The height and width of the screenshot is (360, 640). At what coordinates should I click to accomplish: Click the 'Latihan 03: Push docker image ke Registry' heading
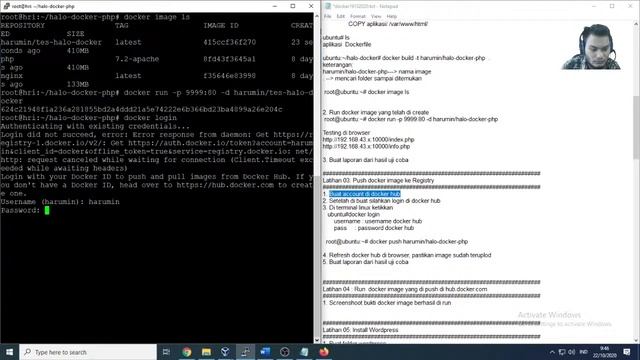pos(378,180)
